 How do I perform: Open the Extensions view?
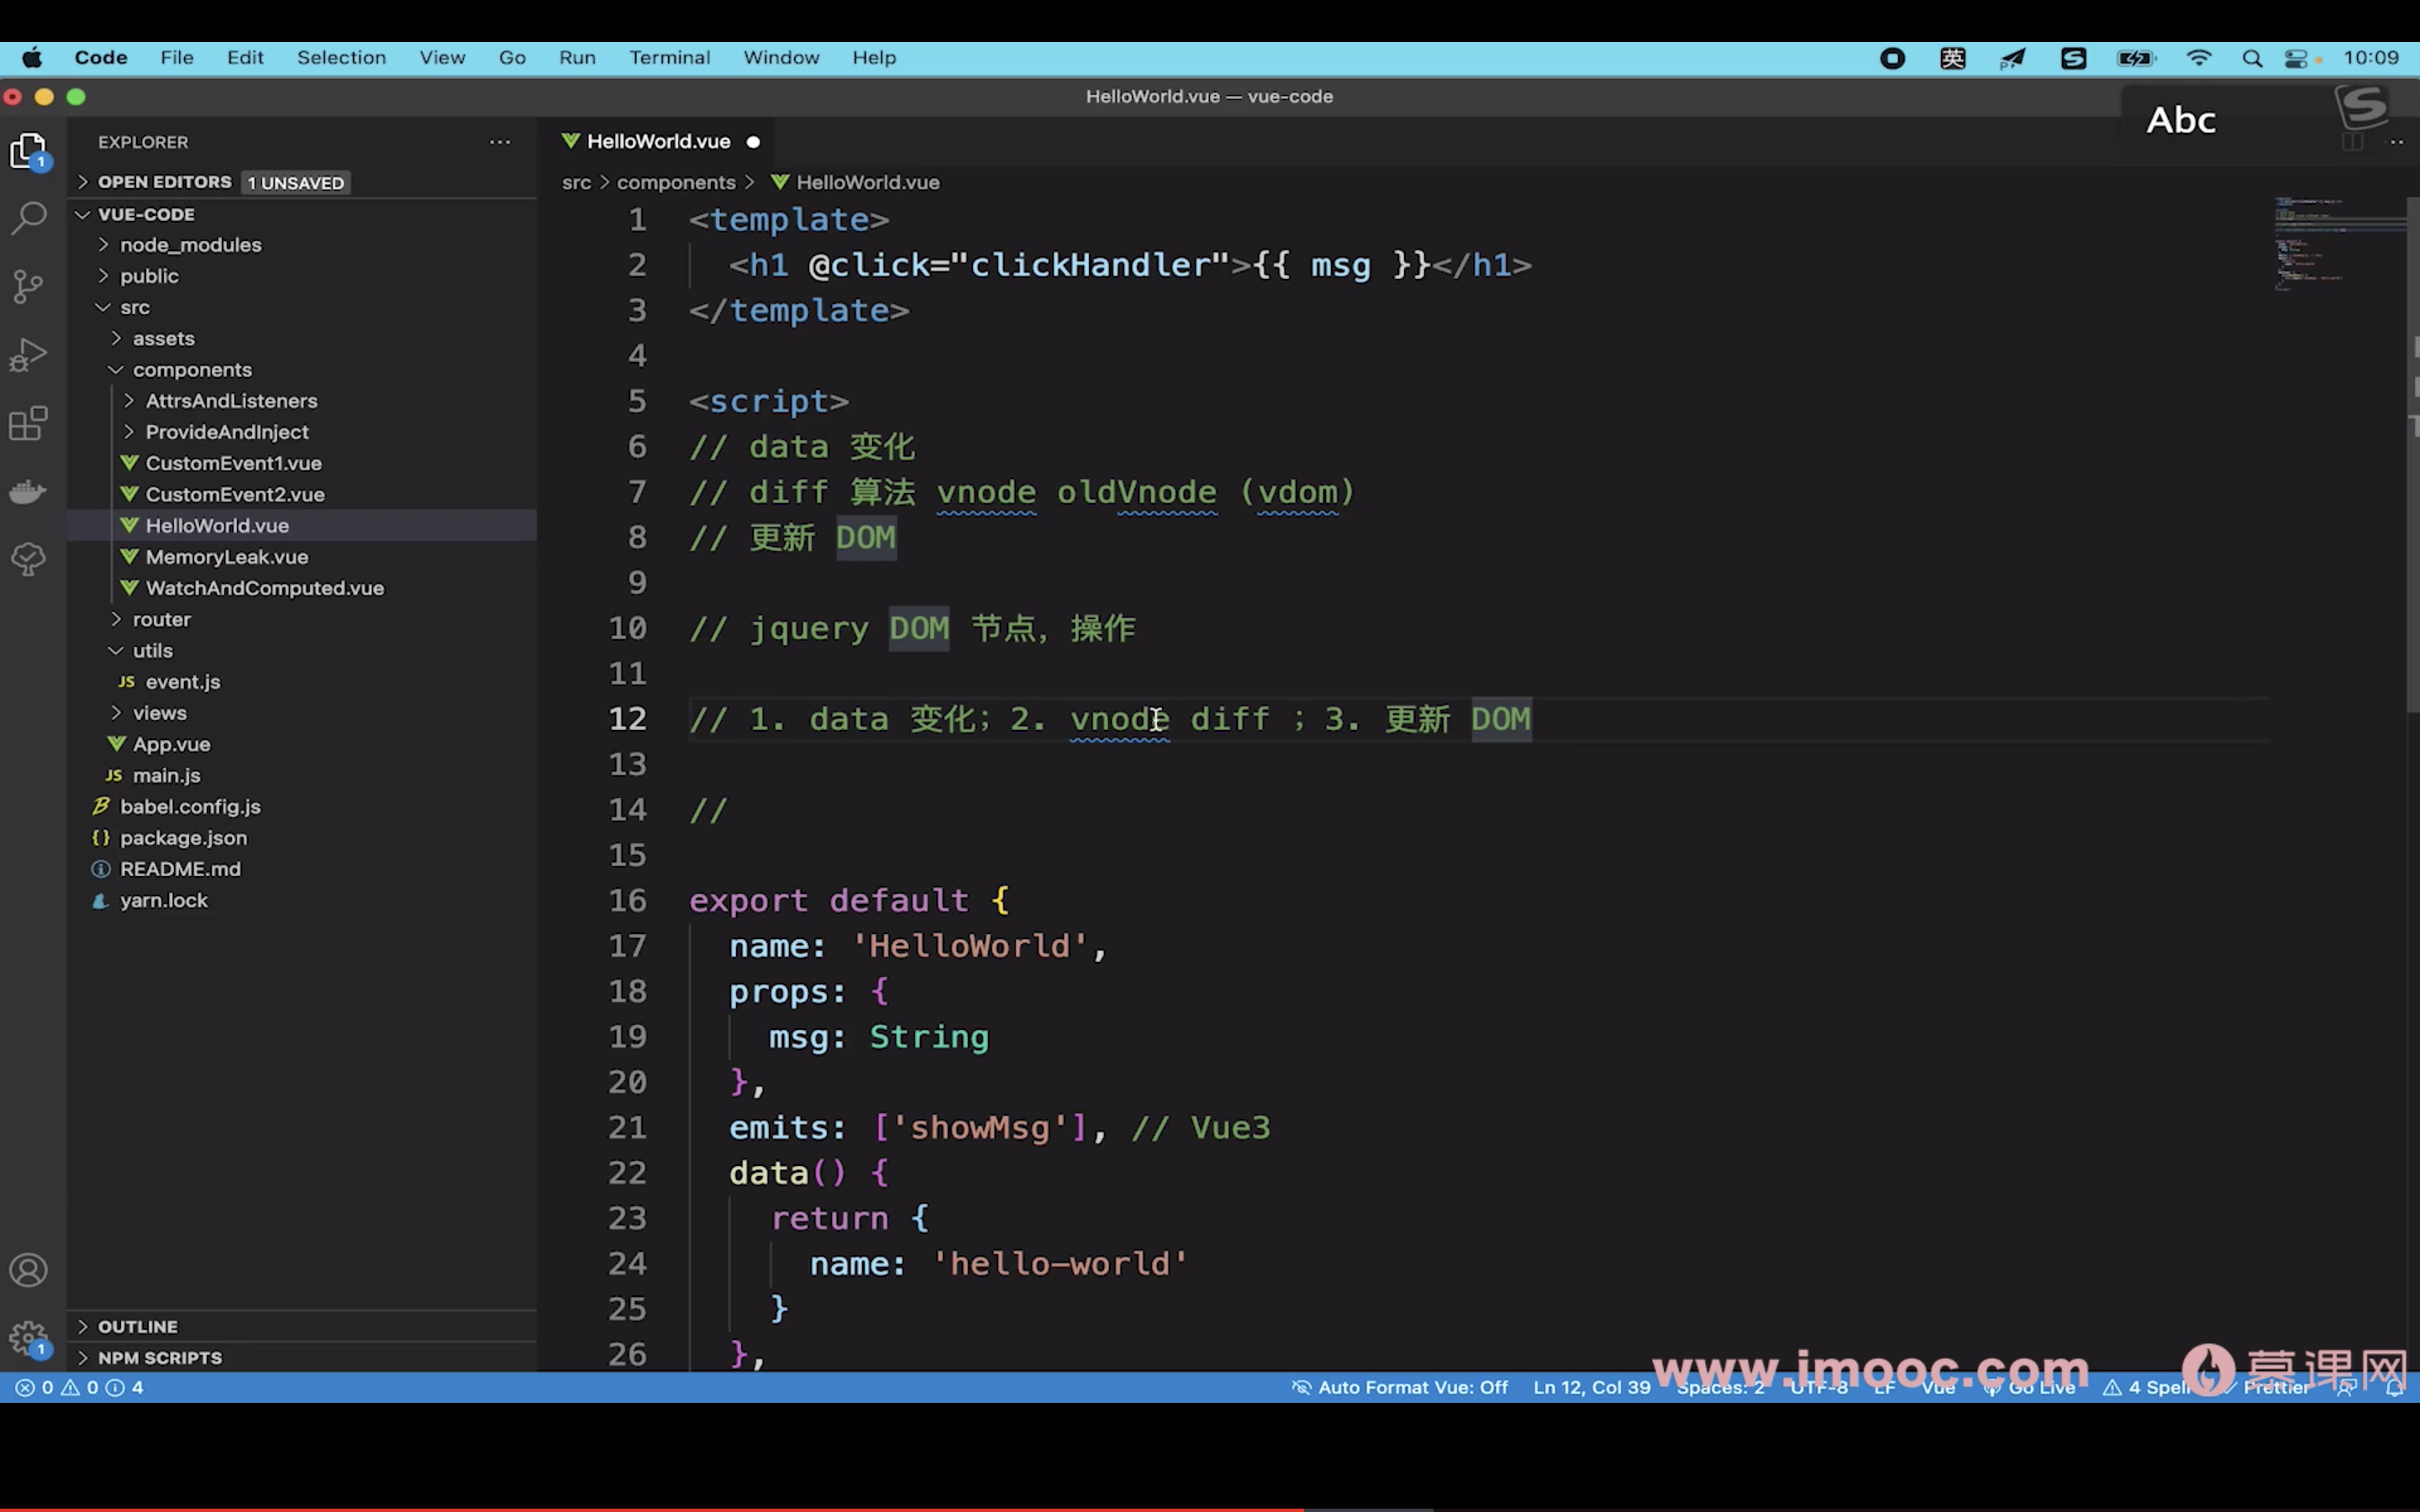(x=28, y=423)
